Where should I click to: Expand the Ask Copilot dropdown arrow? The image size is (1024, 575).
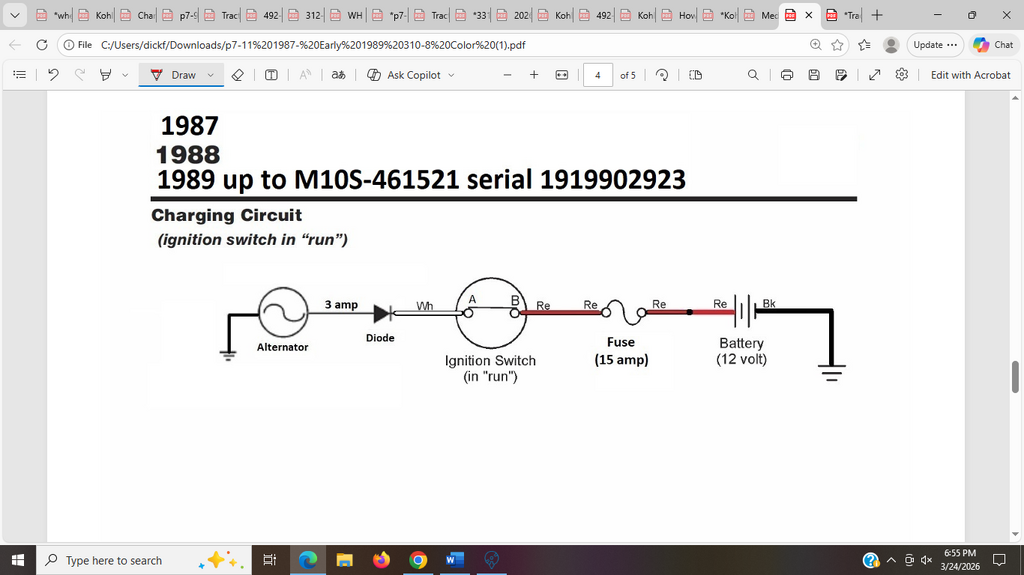[x=451, y=75]
